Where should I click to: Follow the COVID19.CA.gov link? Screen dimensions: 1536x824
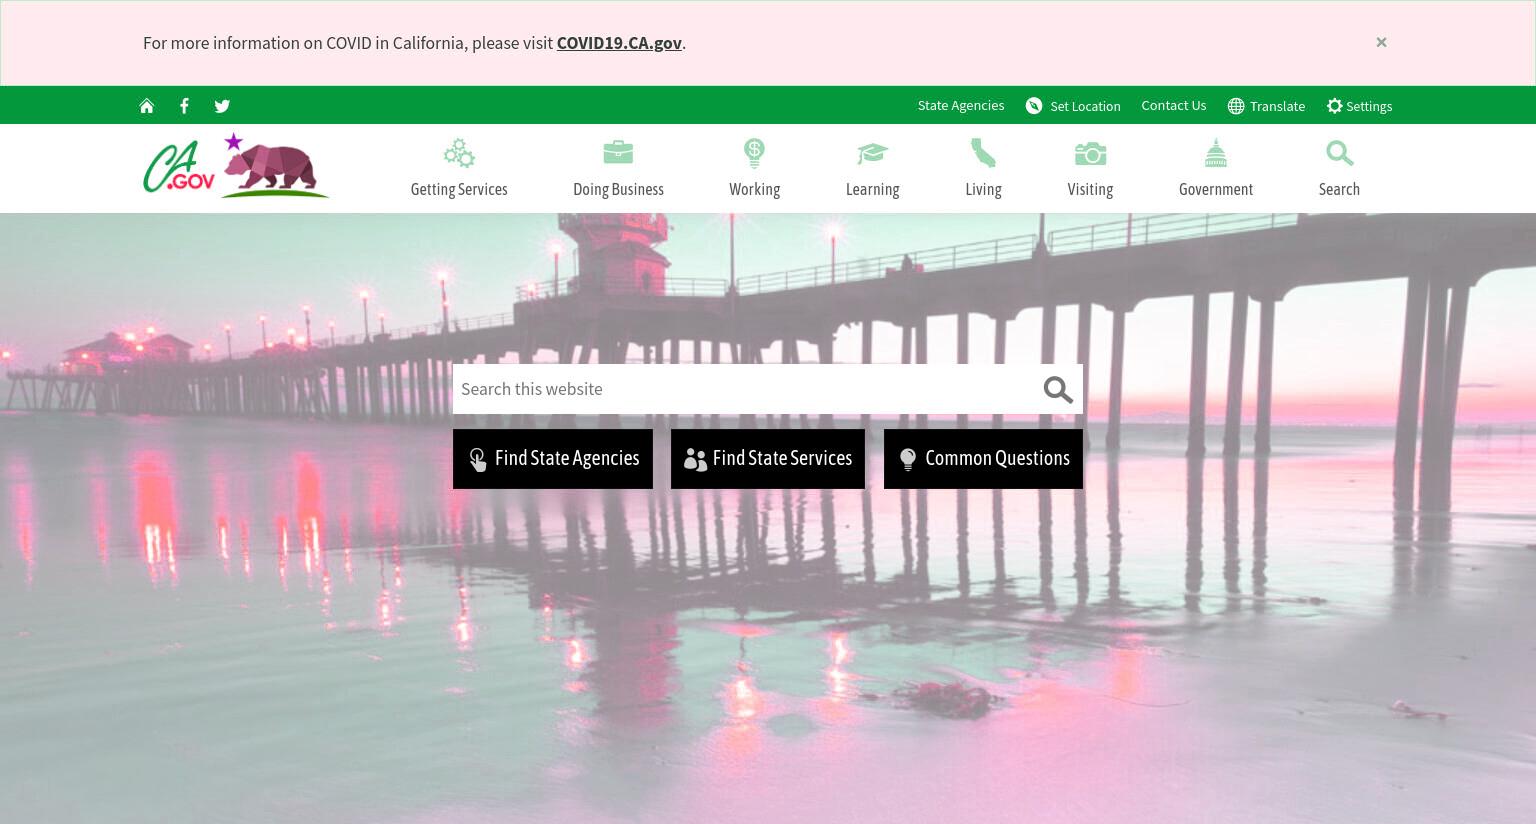619,43
